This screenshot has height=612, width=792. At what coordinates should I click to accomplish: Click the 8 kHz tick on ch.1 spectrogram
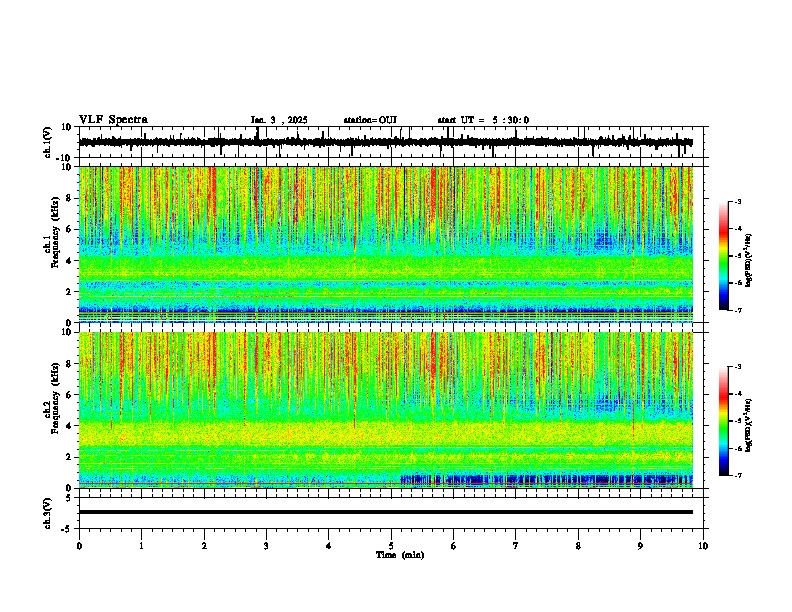point(70,198)
